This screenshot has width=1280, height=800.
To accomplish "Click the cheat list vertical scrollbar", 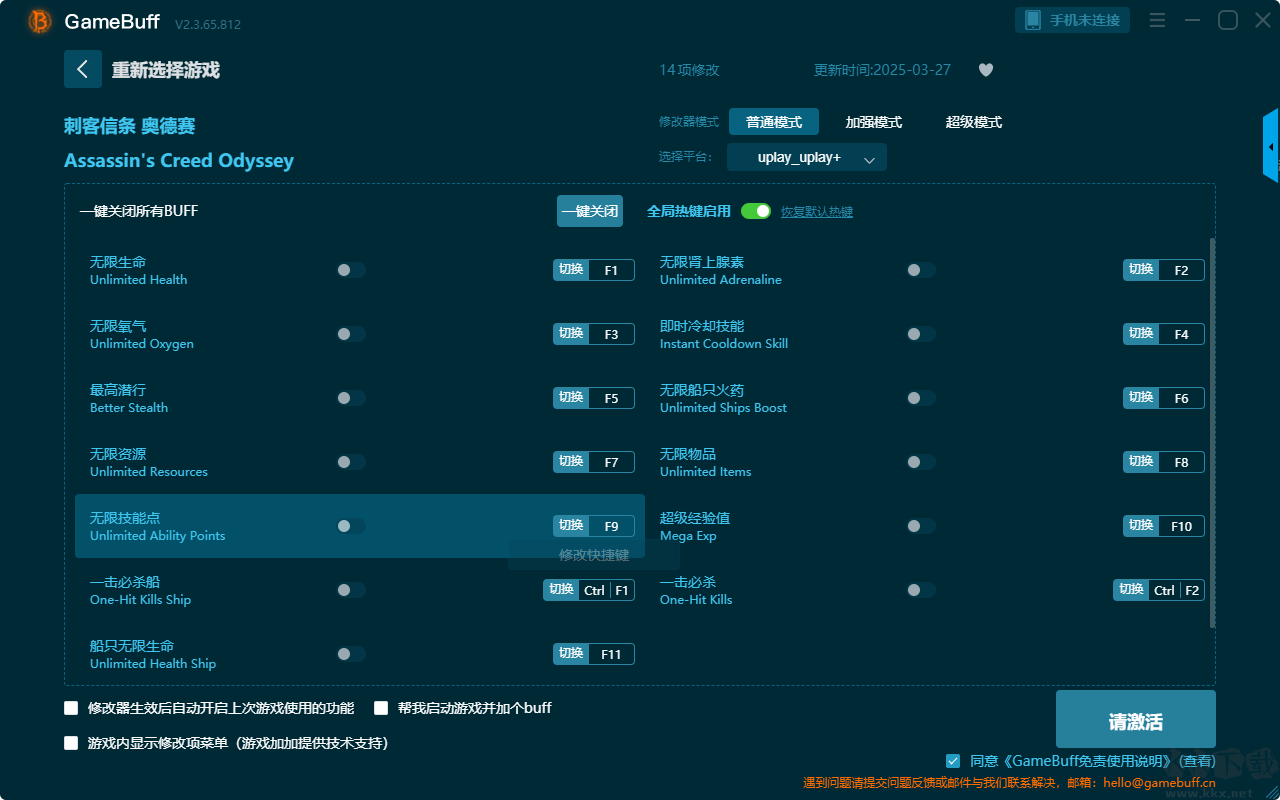I will pyautogui.click(x=1213, y=433).
